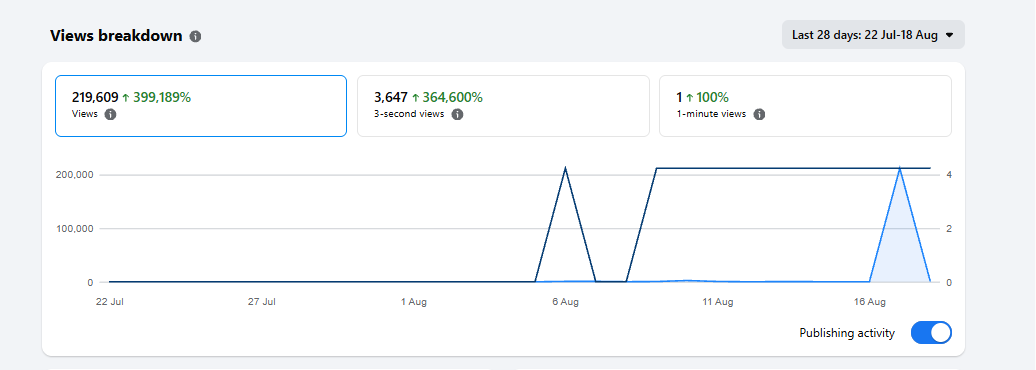The width and height of the screenshot is (1036, 370).
Task: Click the dropdown arrow in date range selector
Action: point(949,36)
